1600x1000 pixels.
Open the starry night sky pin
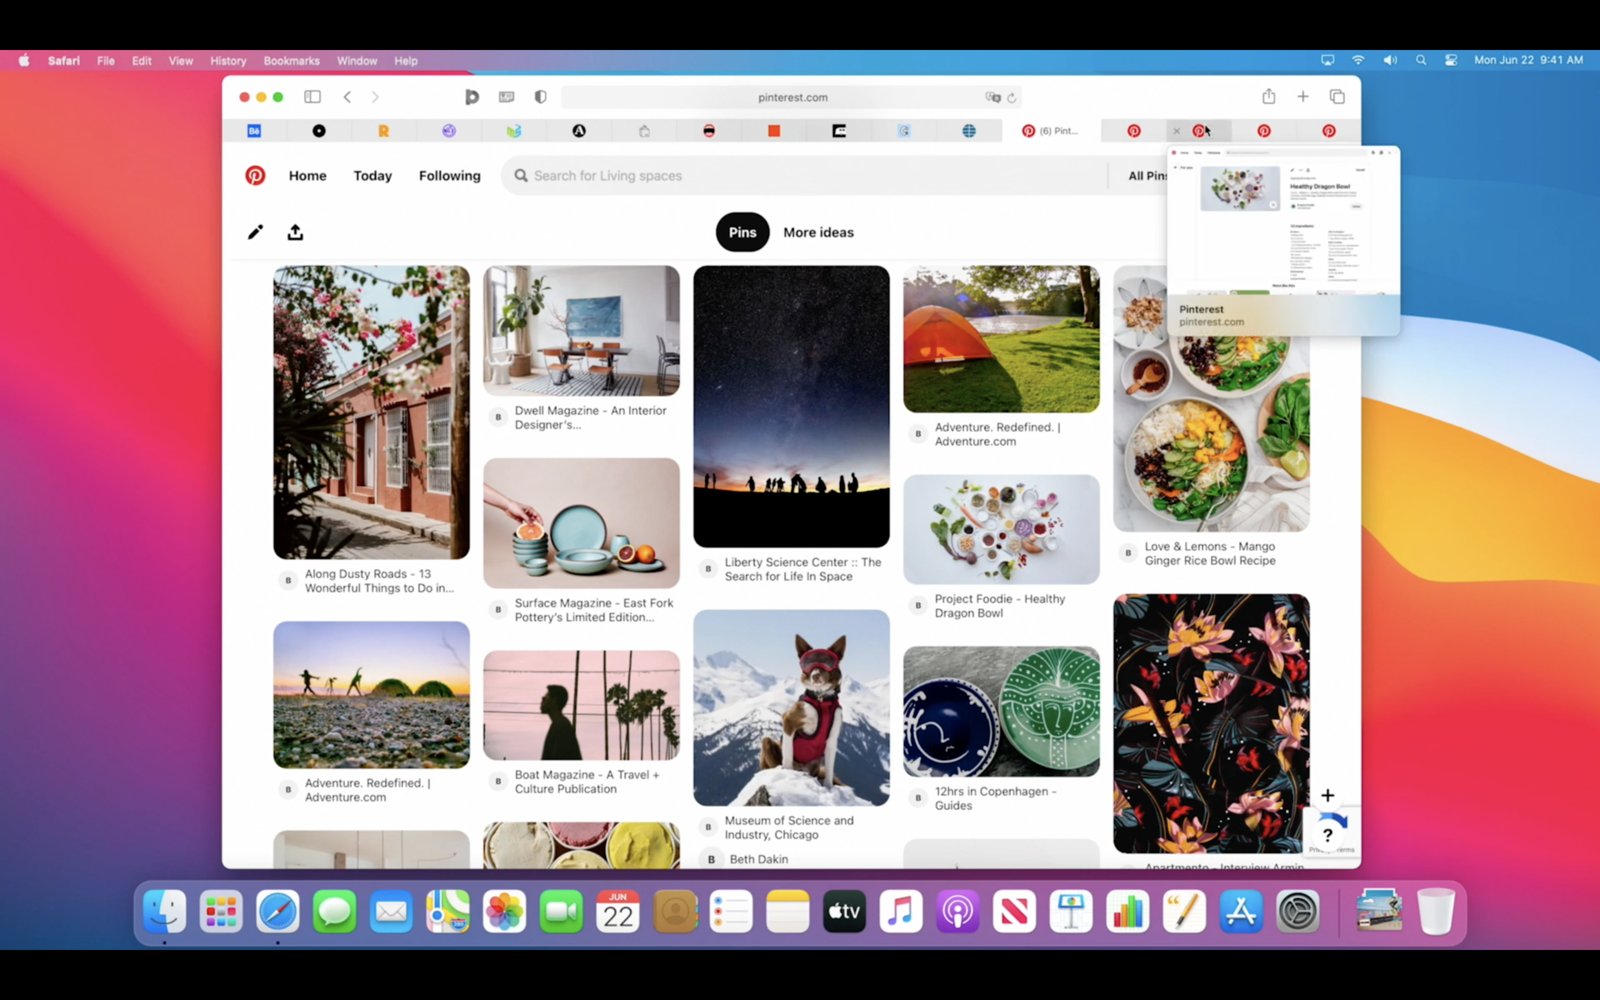tap(791, 406)
